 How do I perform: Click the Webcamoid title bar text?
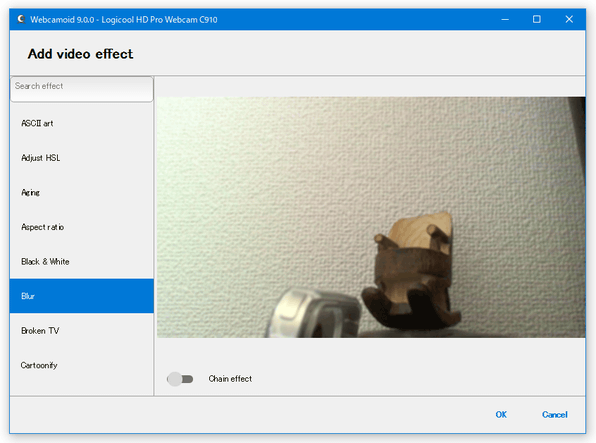[124, 19]
